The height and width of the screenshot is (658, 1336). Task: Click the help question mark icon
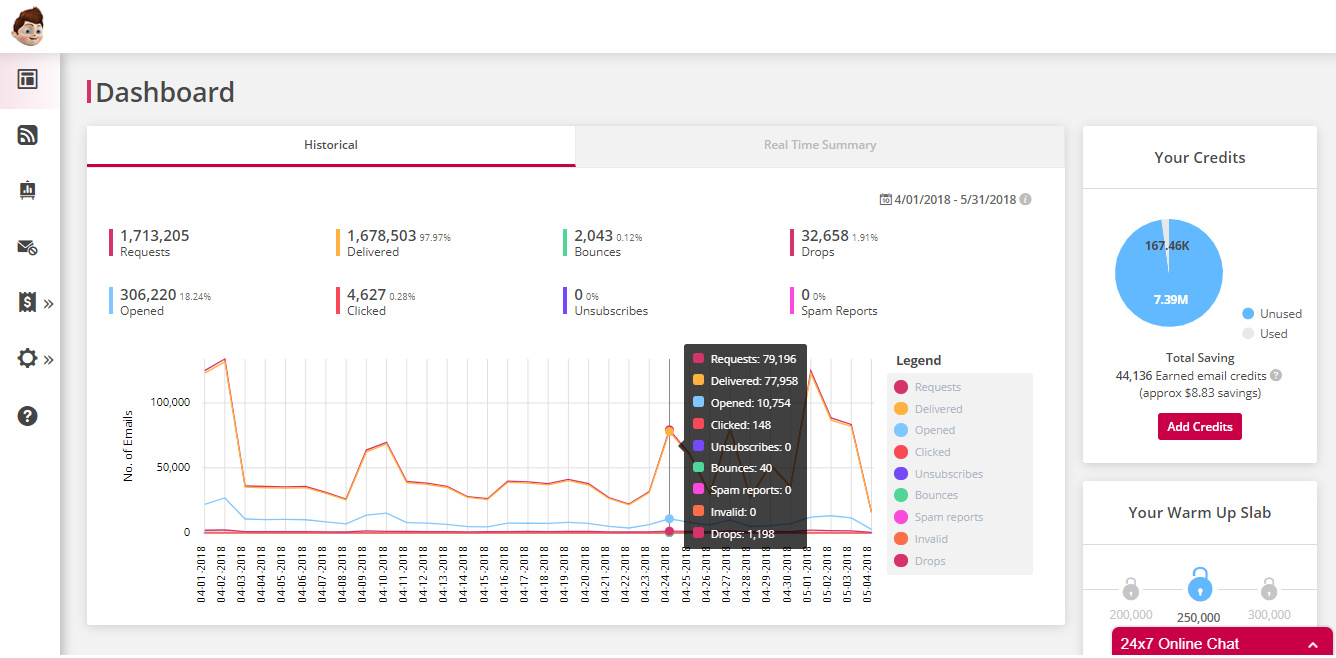[28, 416]
